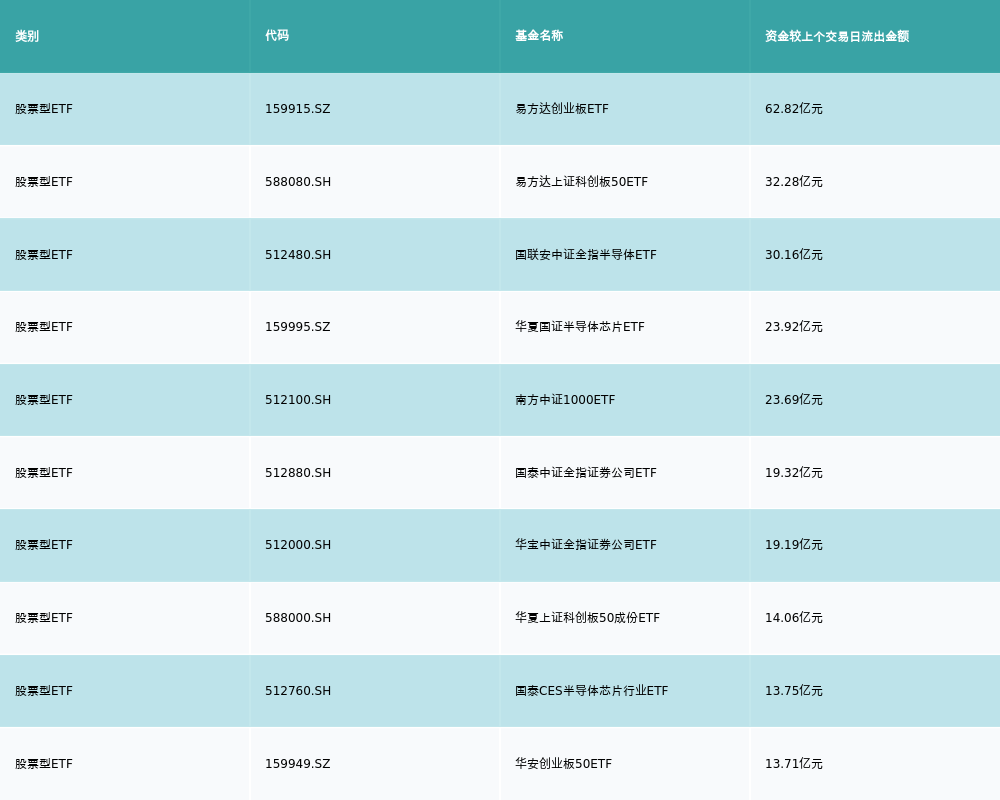Click fund name 易方达创业板ETF
Screen dimensions: 1000x800
tap(562, 109)
